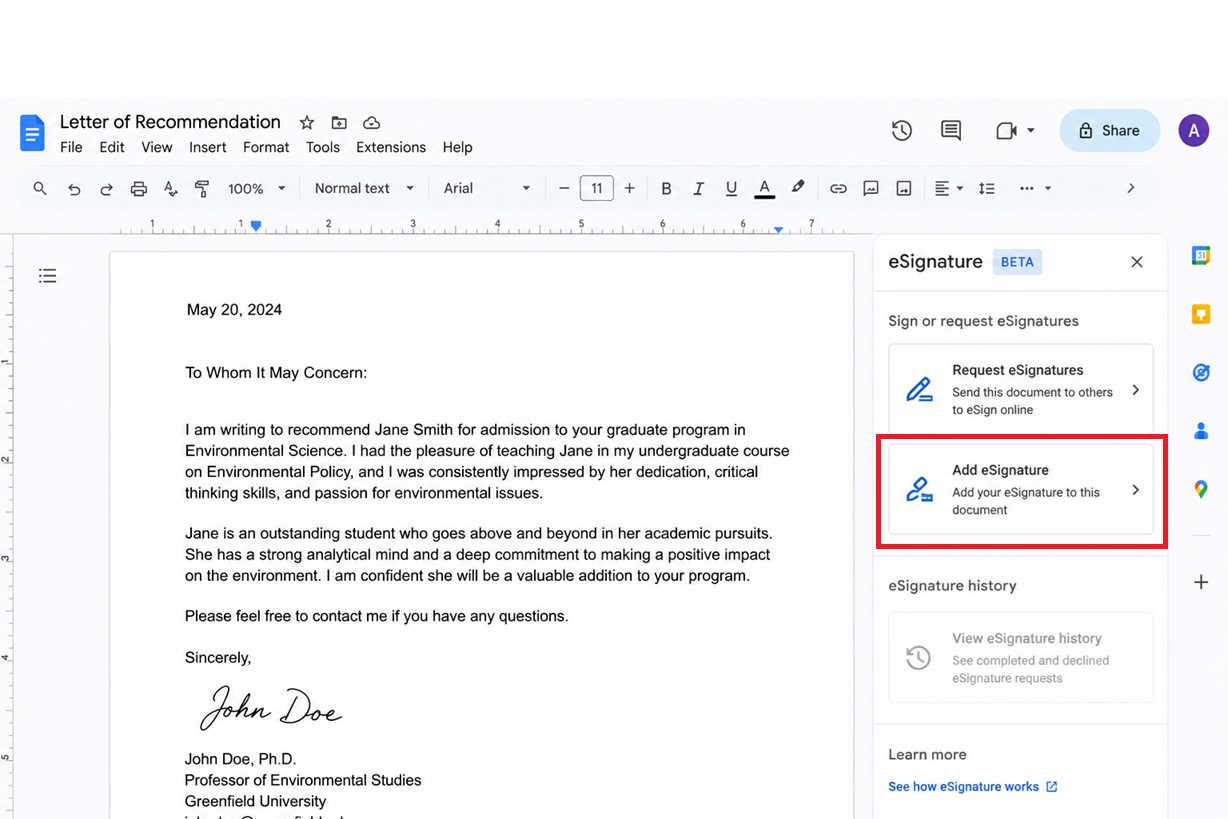Get add-ons with plus icon
Viewport: 1228px width, 819px height.
click(1201, 582)
